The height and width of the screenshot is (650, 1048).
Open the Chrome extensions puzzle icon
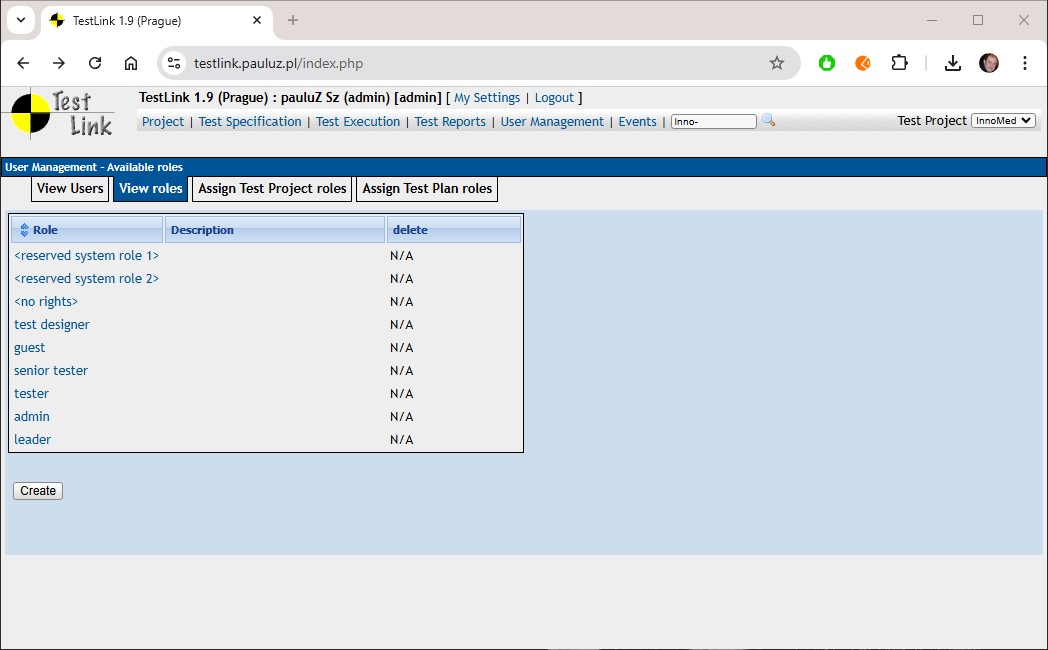(x=899, y=63)
